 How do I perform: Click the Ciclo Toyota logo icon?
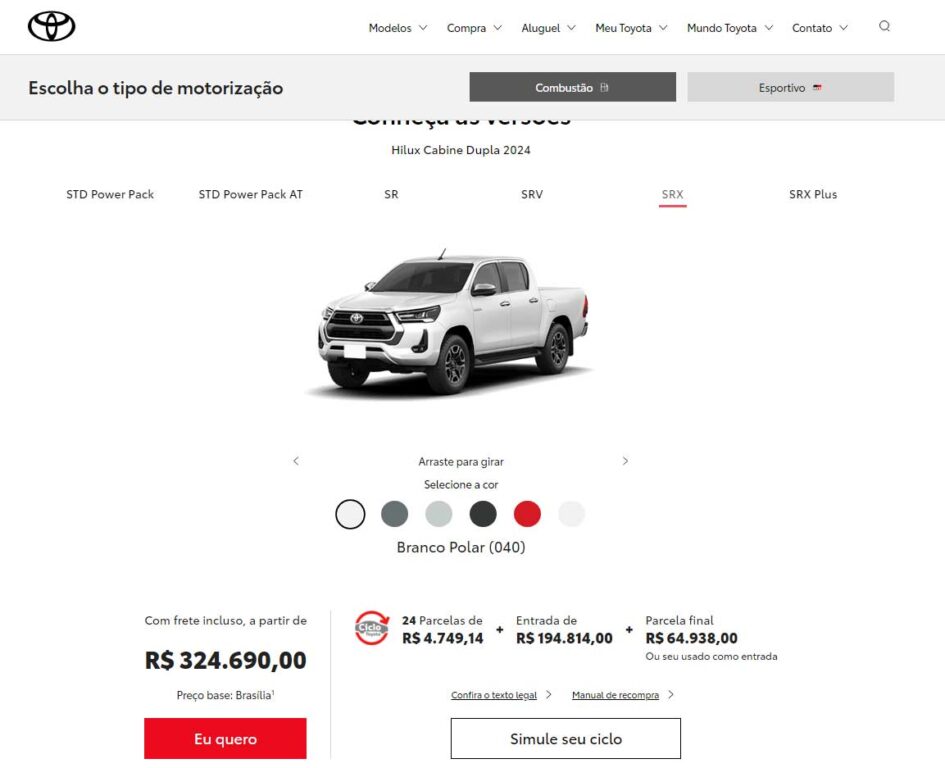pyautogui.click(x=371, y=628)
